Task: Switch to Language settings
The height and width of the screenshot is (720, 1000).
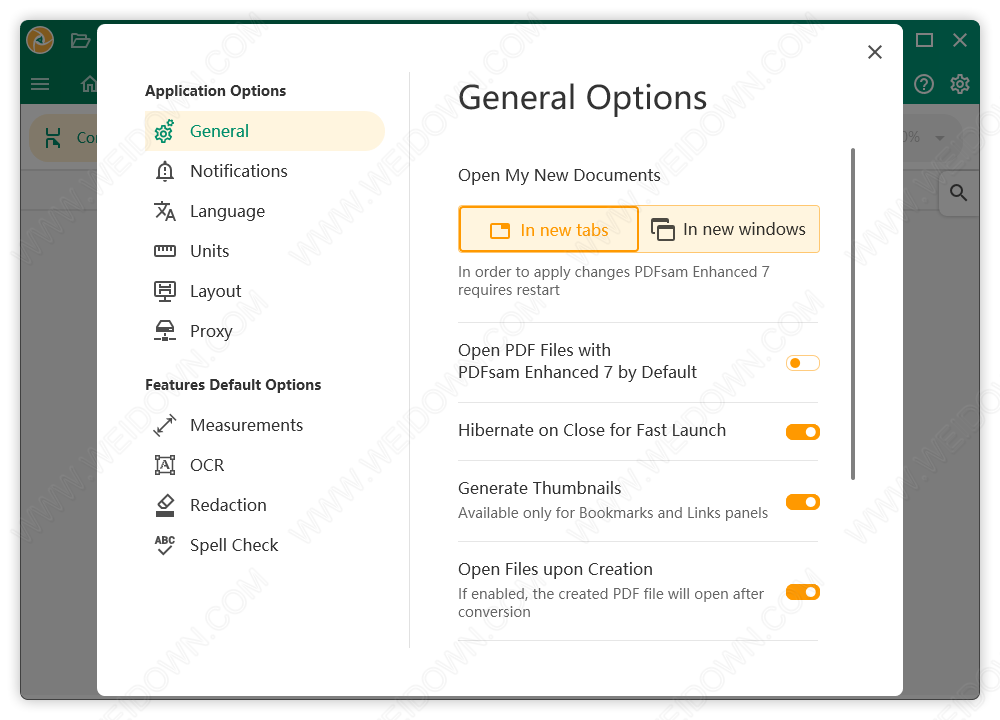Action: [x=265, y=211]
